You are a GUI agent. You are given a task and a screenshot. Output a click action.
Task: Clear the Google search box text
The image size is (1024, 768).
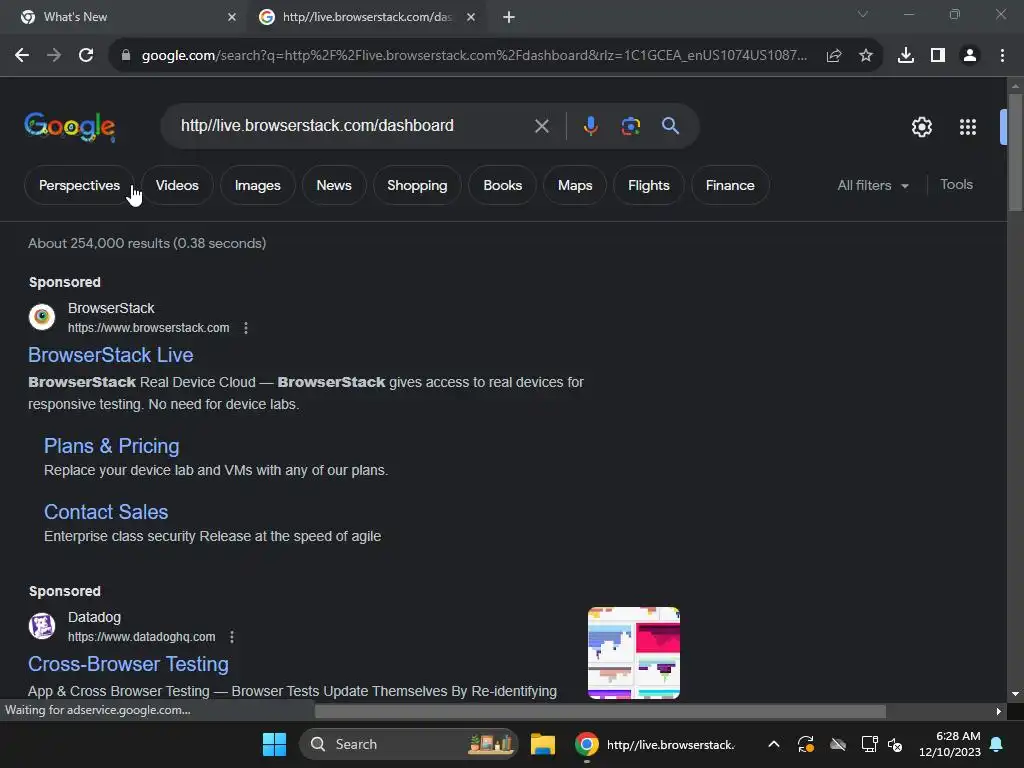[x=541, y=126]
